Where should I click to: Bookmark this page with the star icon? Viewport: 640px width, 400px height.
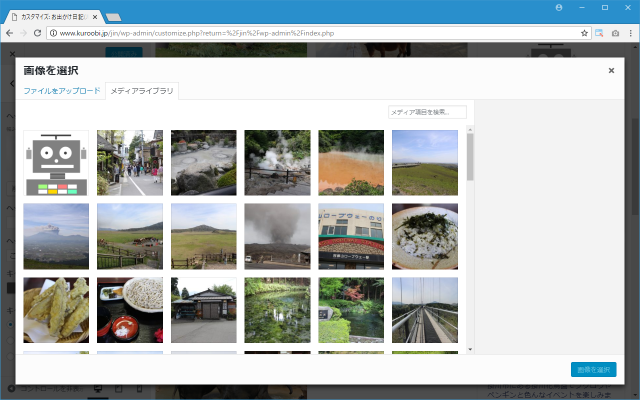[x=584, y=33]
